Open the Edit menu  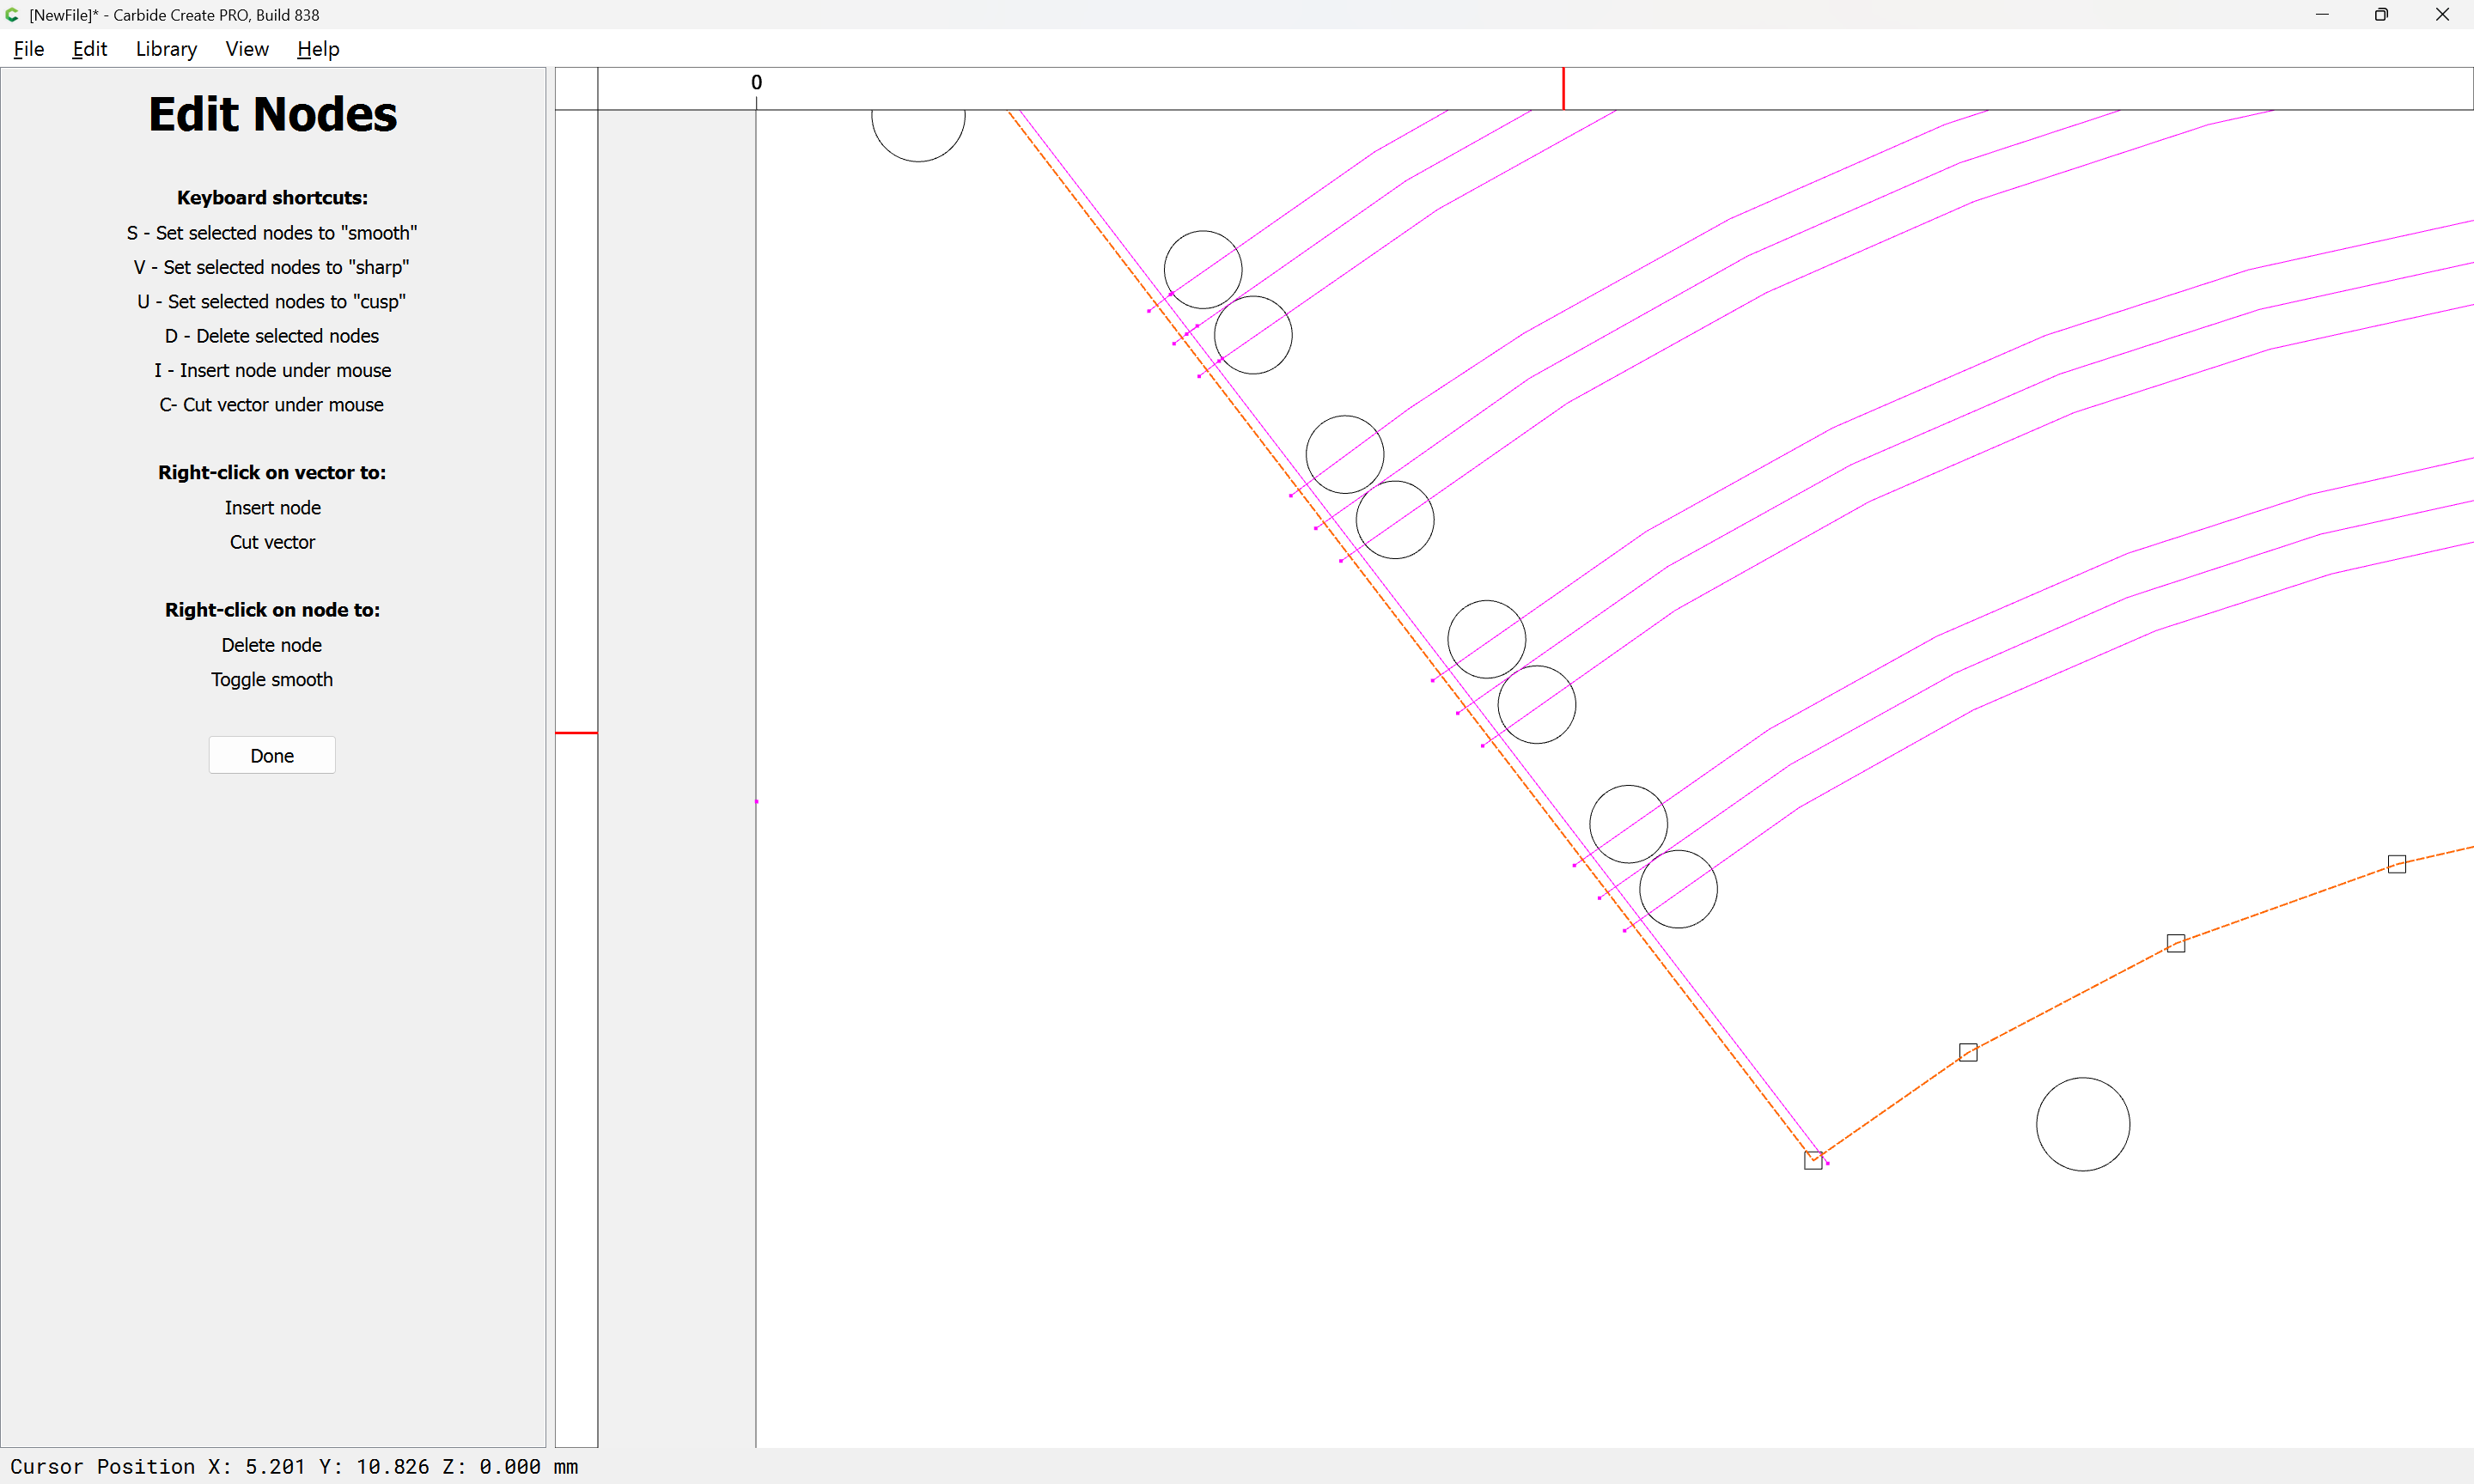click(x=89, y=49)
